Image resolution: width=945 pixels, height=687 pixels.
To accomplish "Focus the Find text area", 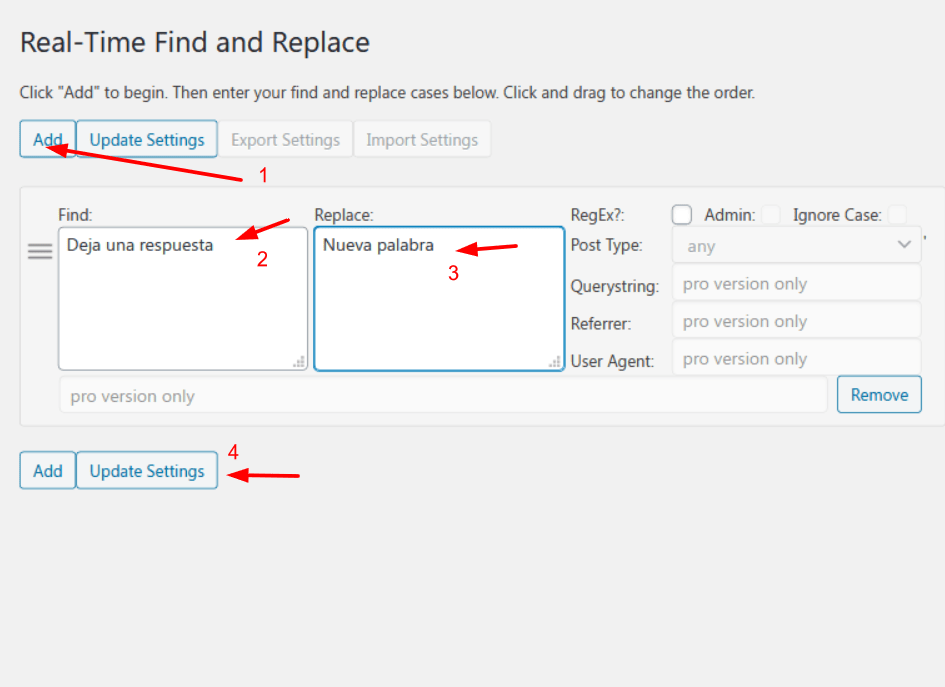I will click(x=183, y=299).
